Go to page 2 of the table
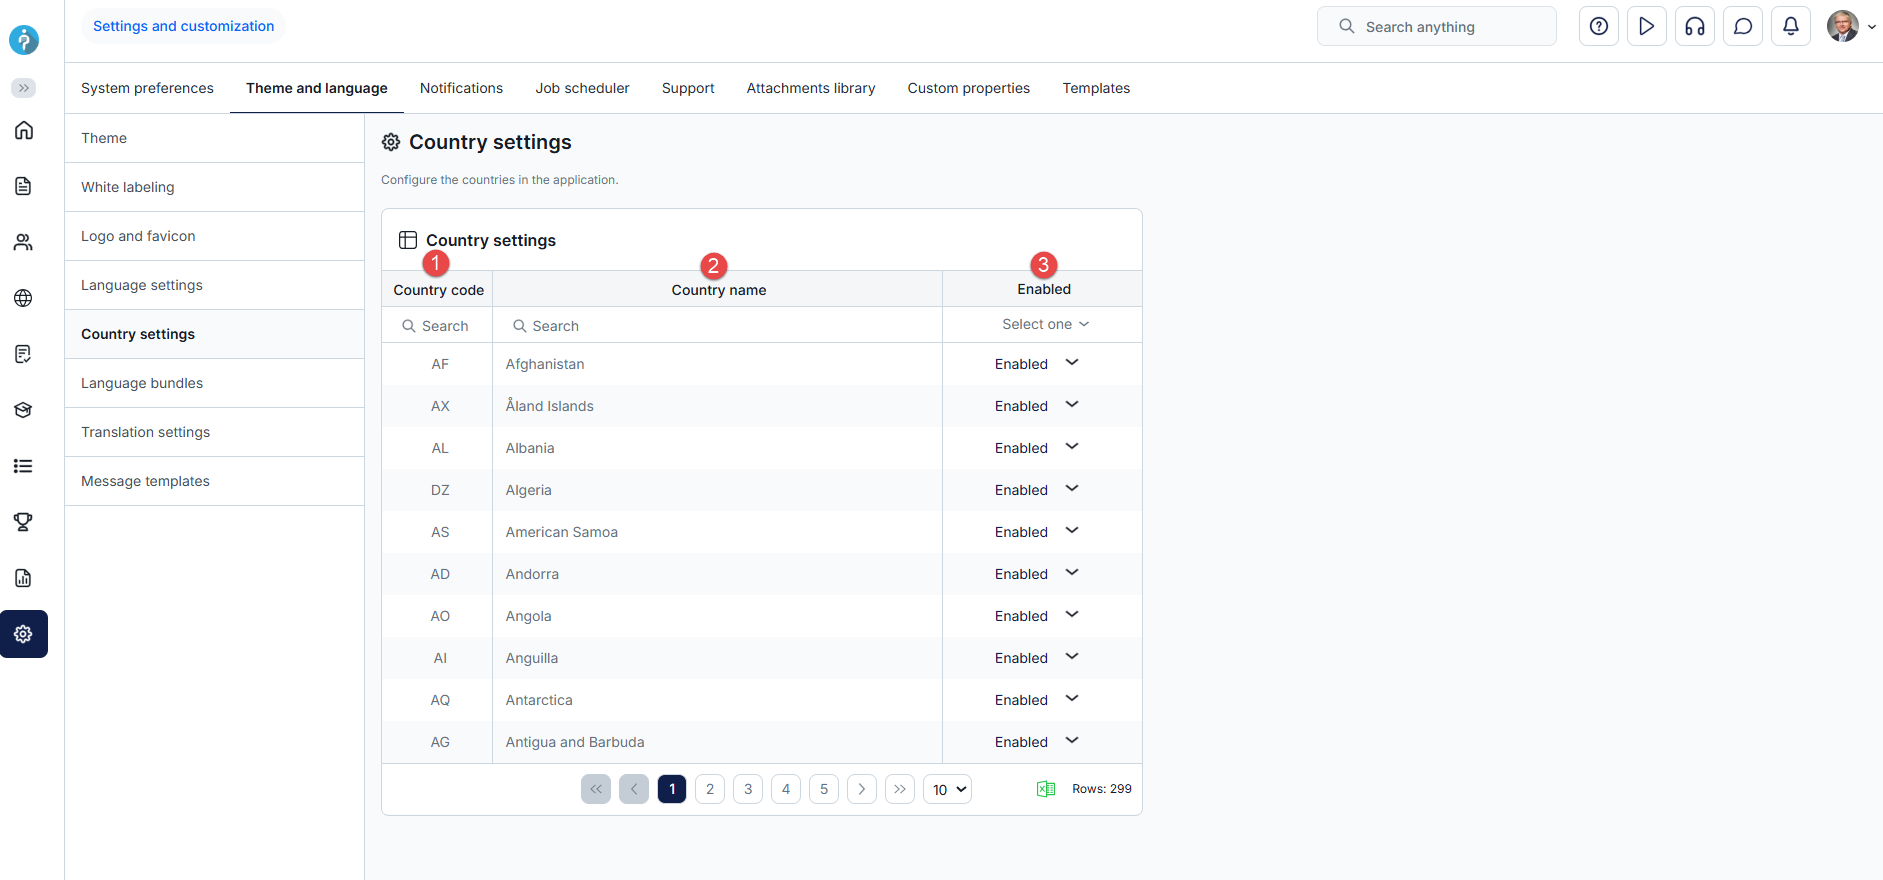Screen dimensions: 1883x880 point(710,789)
